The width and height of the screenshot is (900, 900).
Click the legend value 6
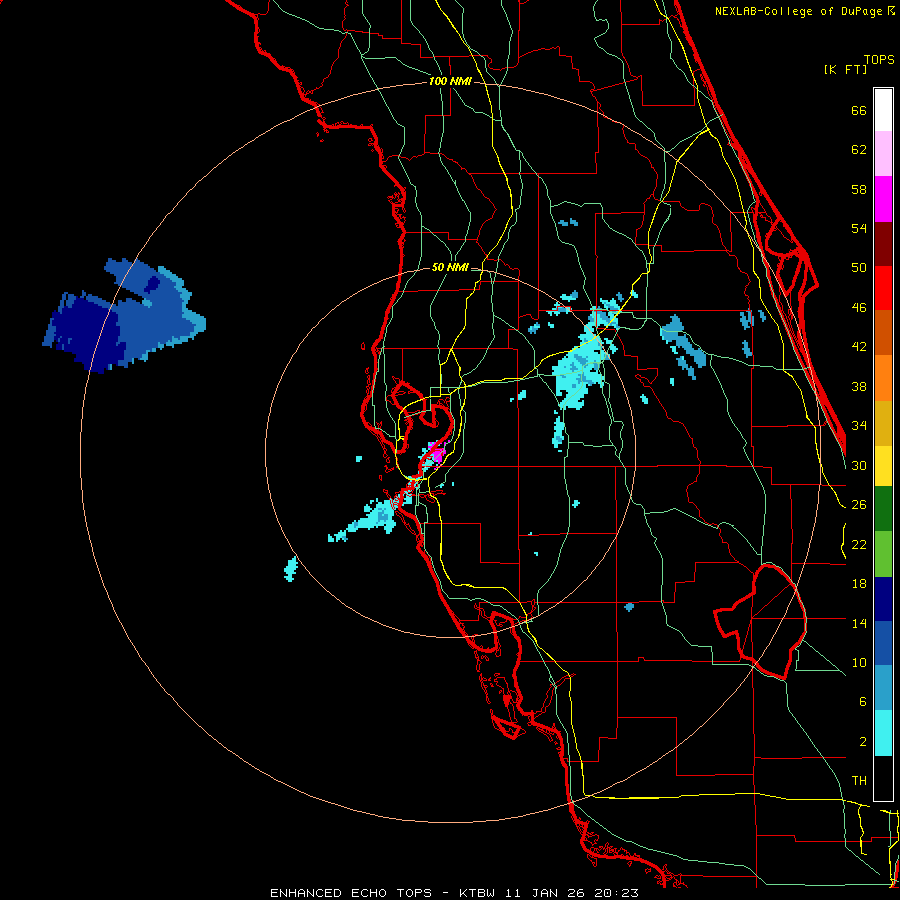862,701
